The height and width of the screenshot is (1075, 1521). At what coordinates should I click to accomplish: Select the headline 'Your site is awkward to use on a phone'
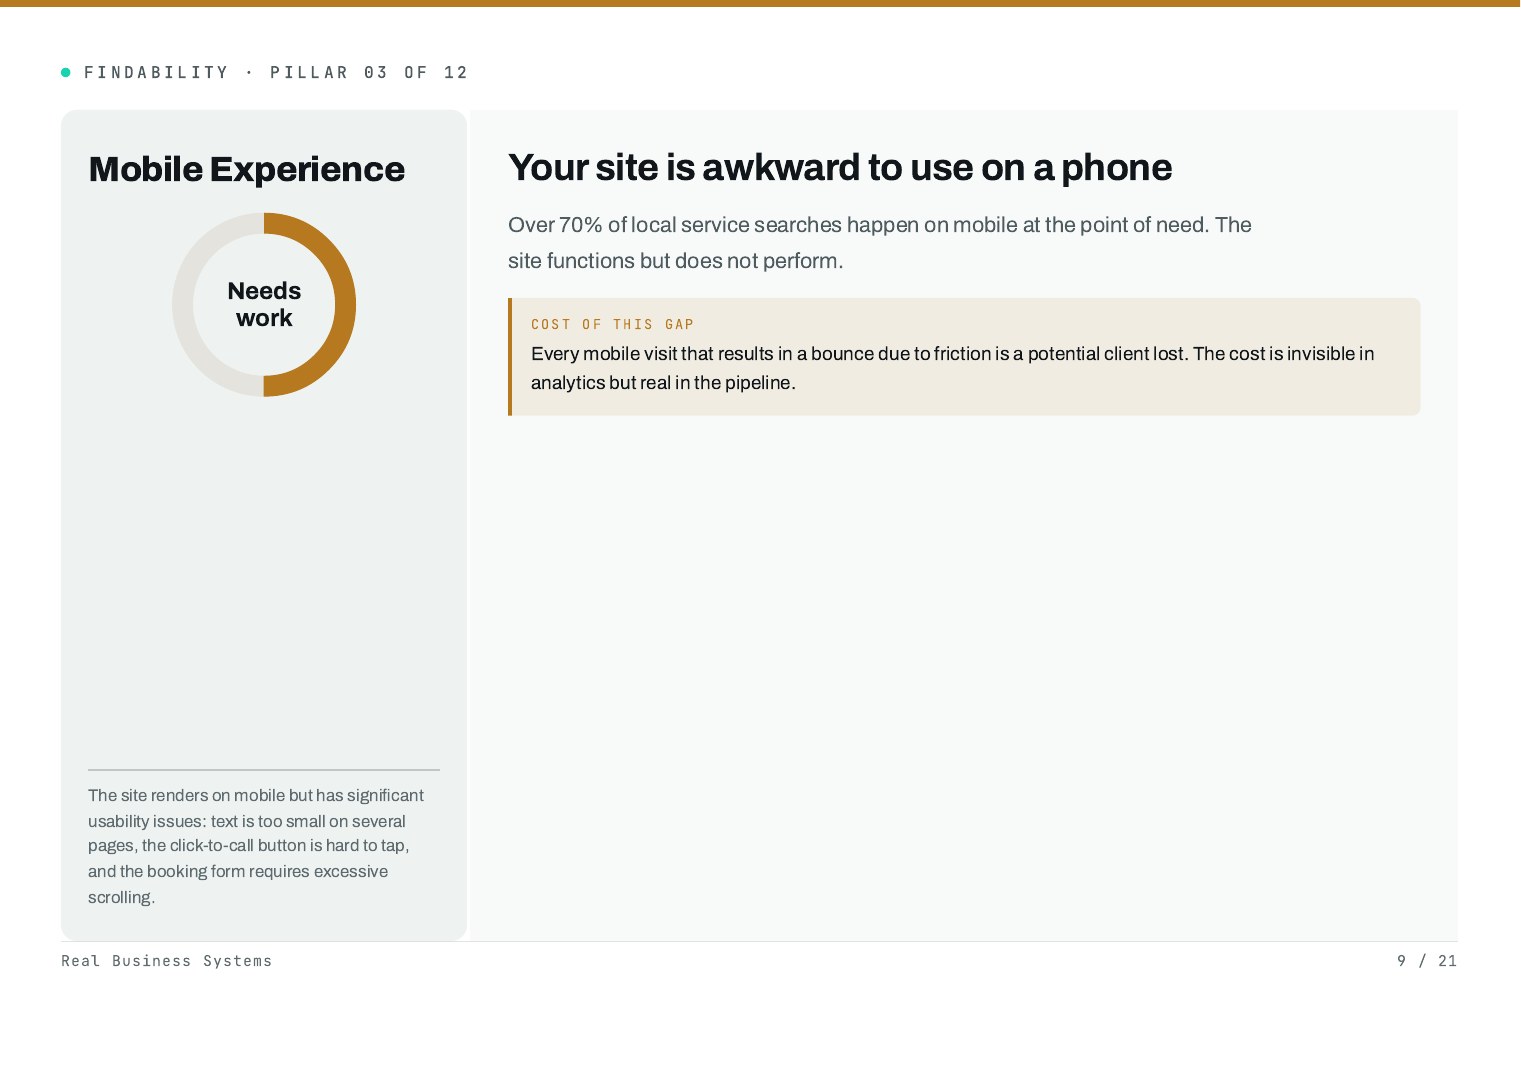point(840,167)
